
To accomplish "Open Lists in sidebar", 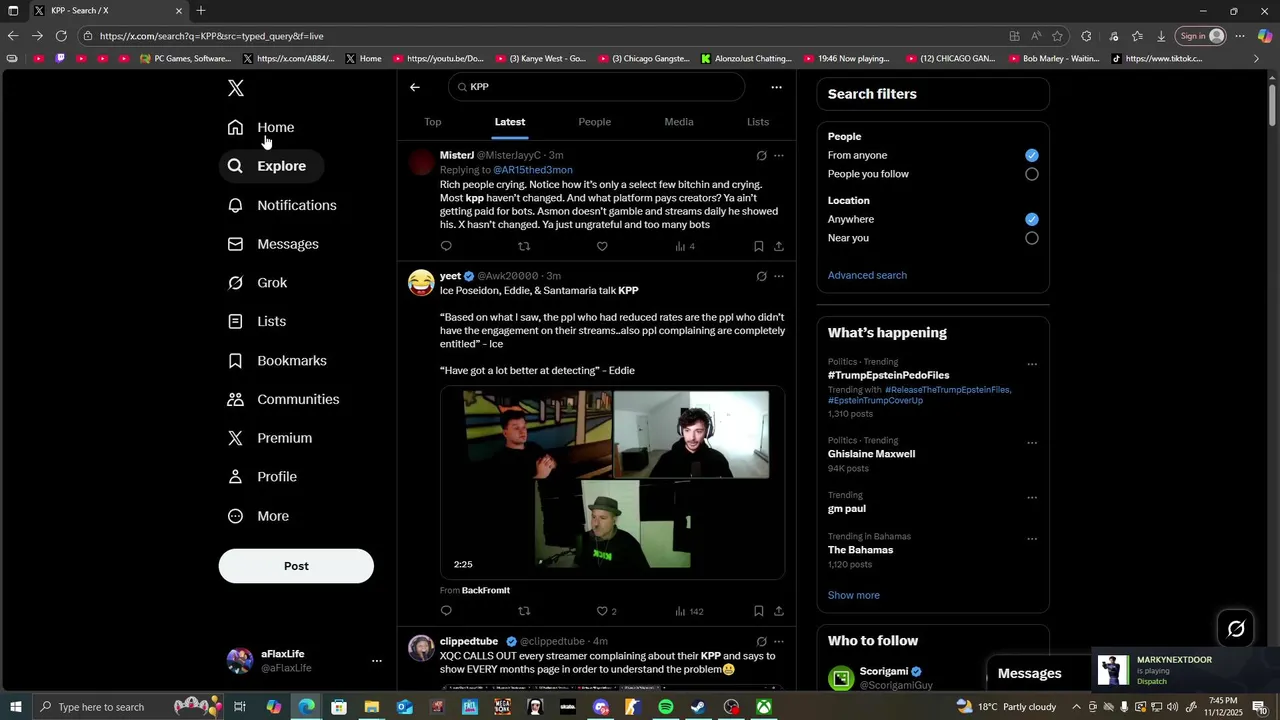I will [x=257, y=321].
